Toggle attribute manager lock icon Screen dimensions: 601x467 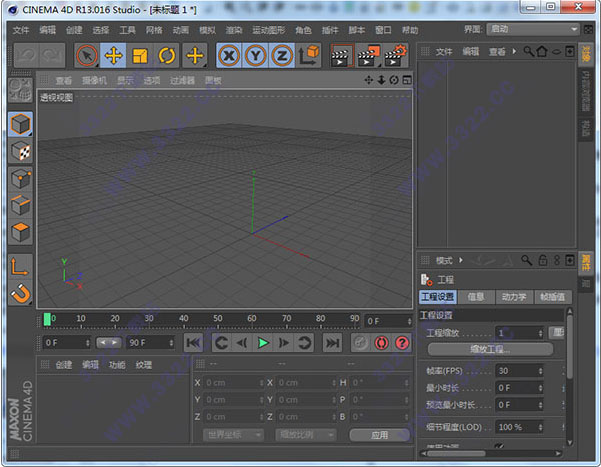click(x=543, y=260)
